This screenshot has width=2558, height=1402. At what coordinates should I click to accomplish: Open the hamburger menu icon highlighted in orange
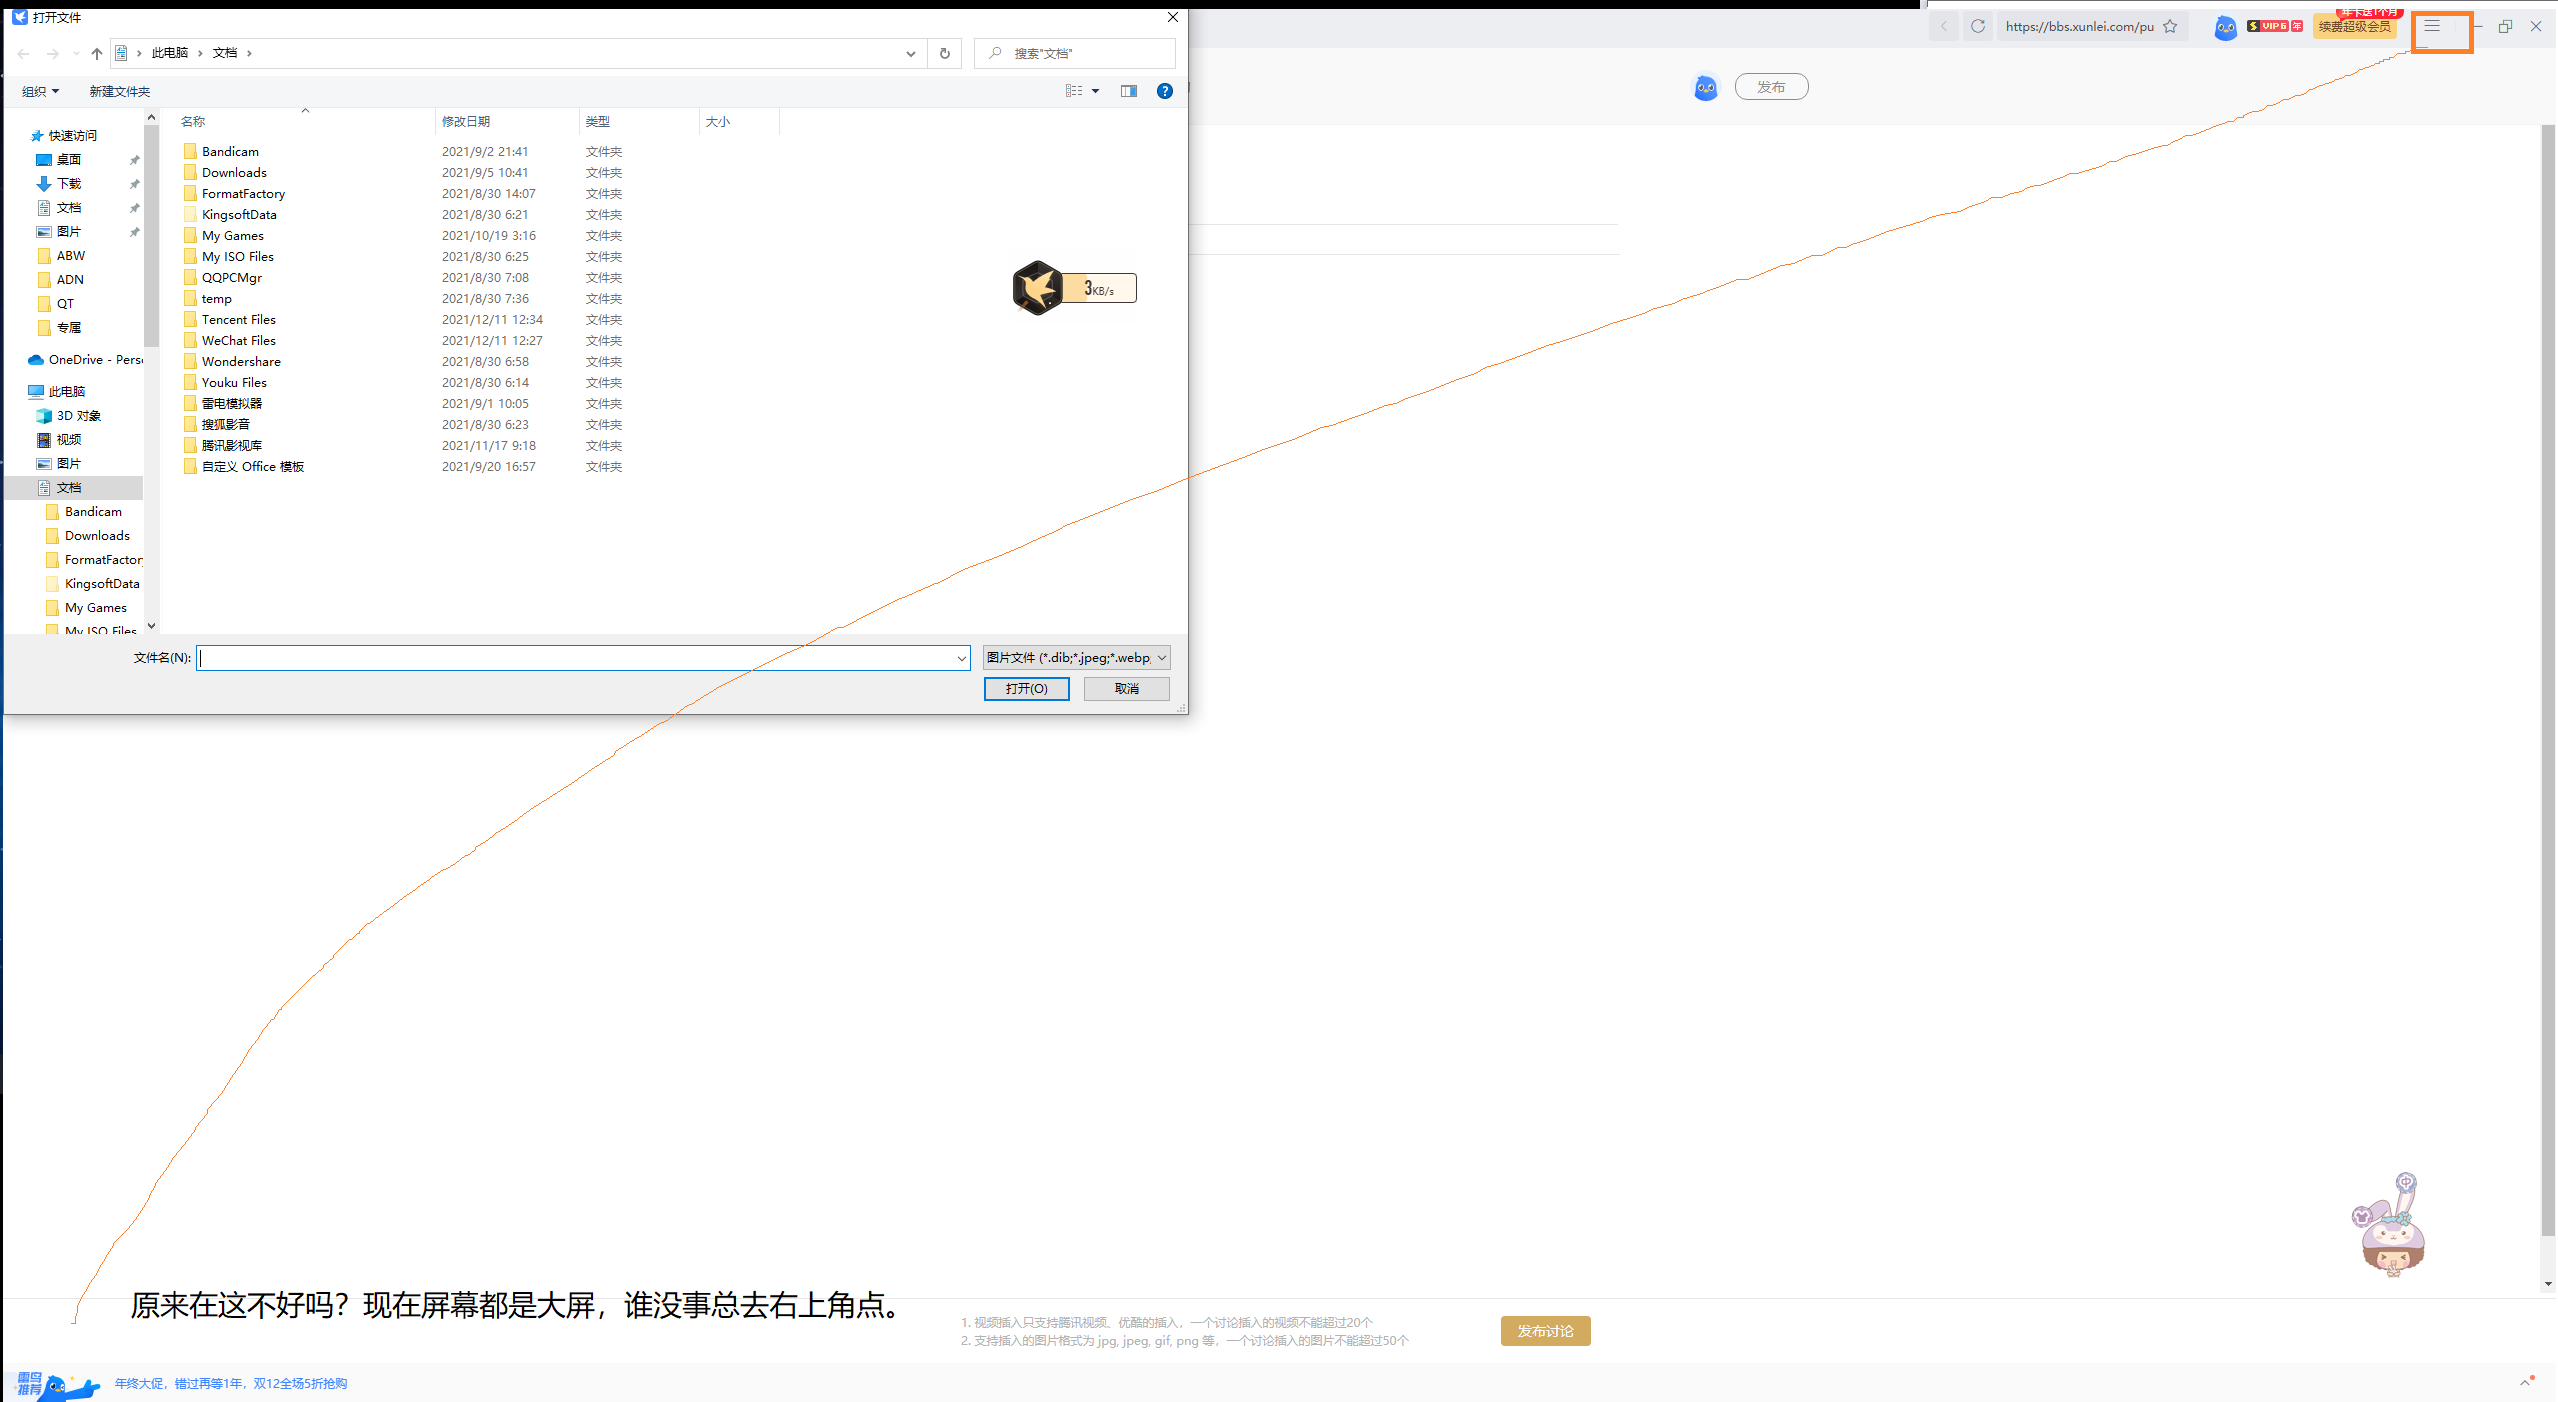[2431, 27]
